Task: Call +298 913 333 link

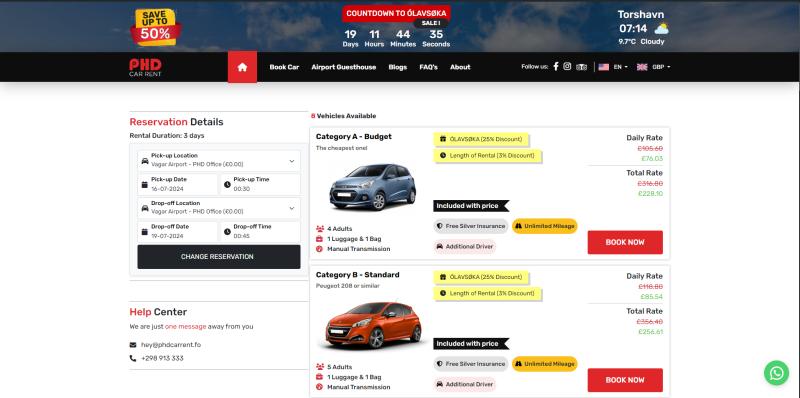Action: [162, 358]
